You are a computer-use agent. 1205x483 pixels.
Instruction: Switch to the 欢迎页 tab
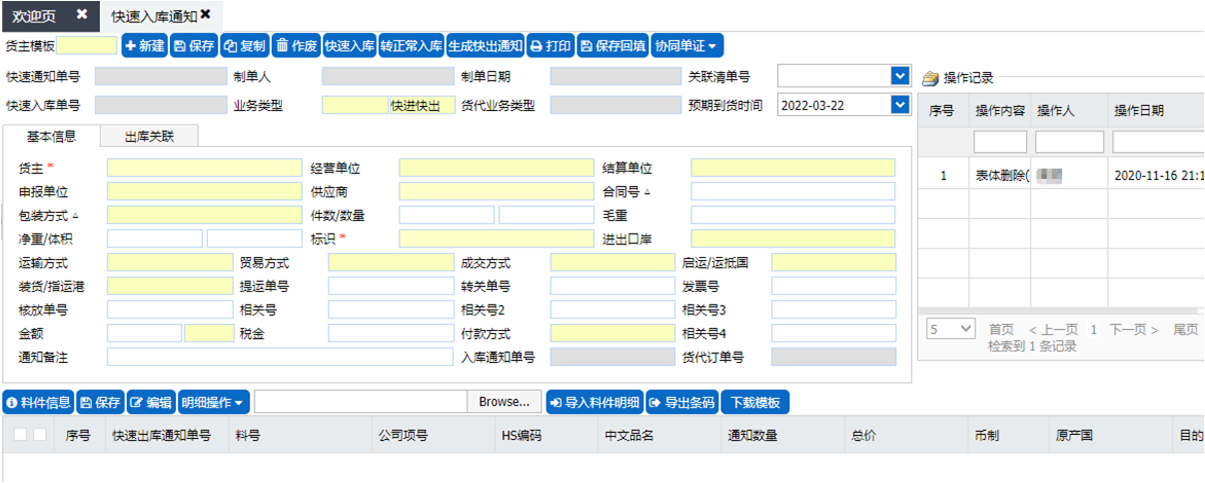click(x=40, y=15)
